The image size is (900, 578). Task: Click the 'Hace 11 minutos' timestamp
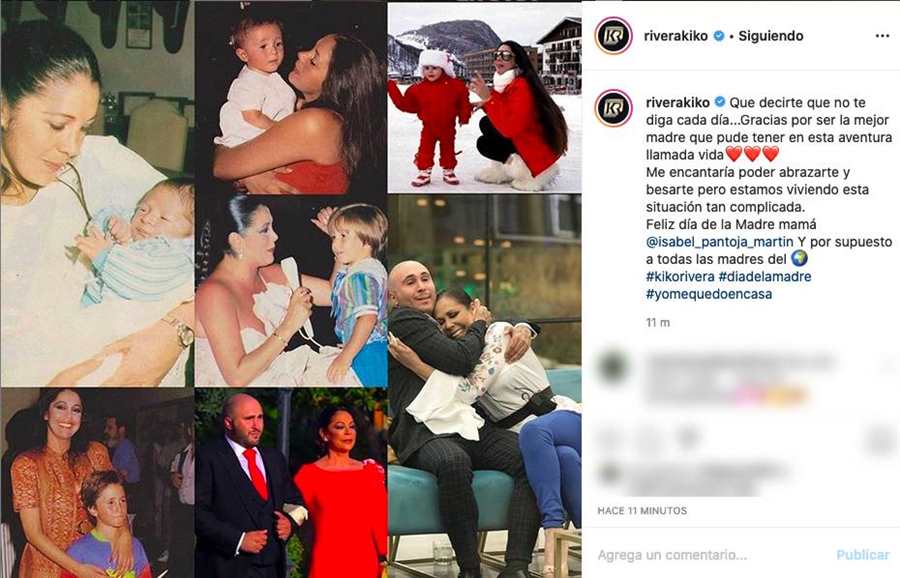(x=642, y=510)
